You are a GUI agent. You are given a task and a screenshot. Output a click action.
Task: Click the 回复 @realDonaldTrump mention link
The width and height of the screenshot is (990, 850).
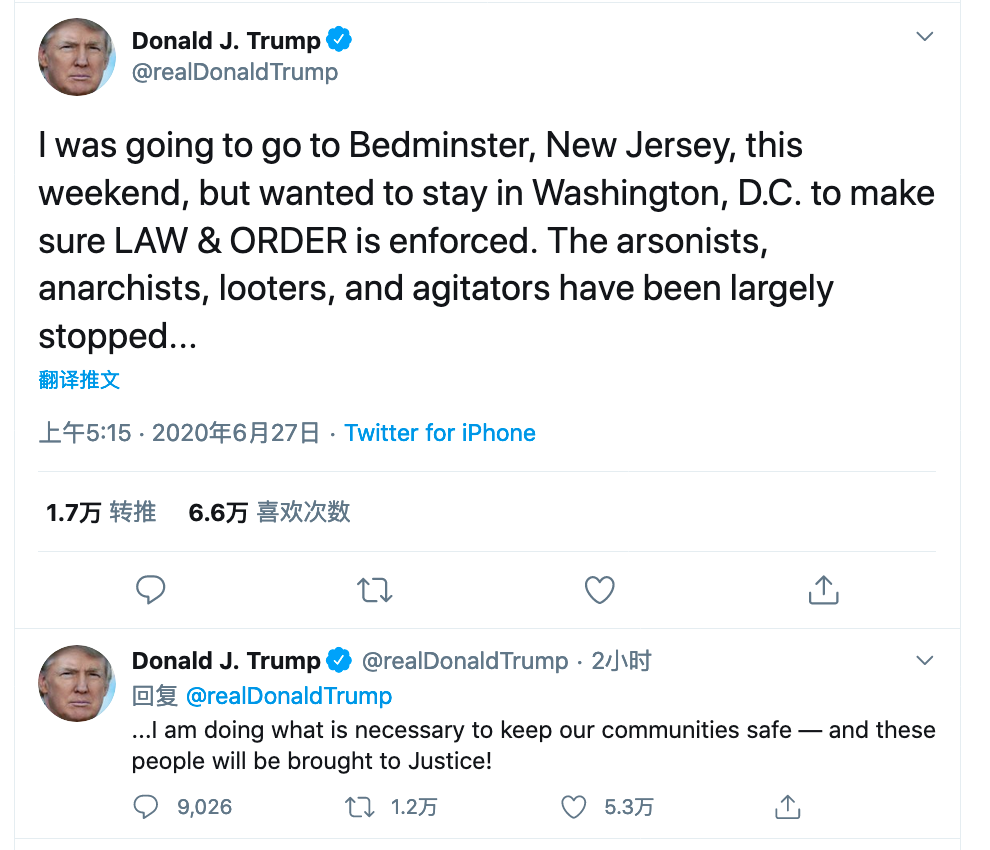289,695
